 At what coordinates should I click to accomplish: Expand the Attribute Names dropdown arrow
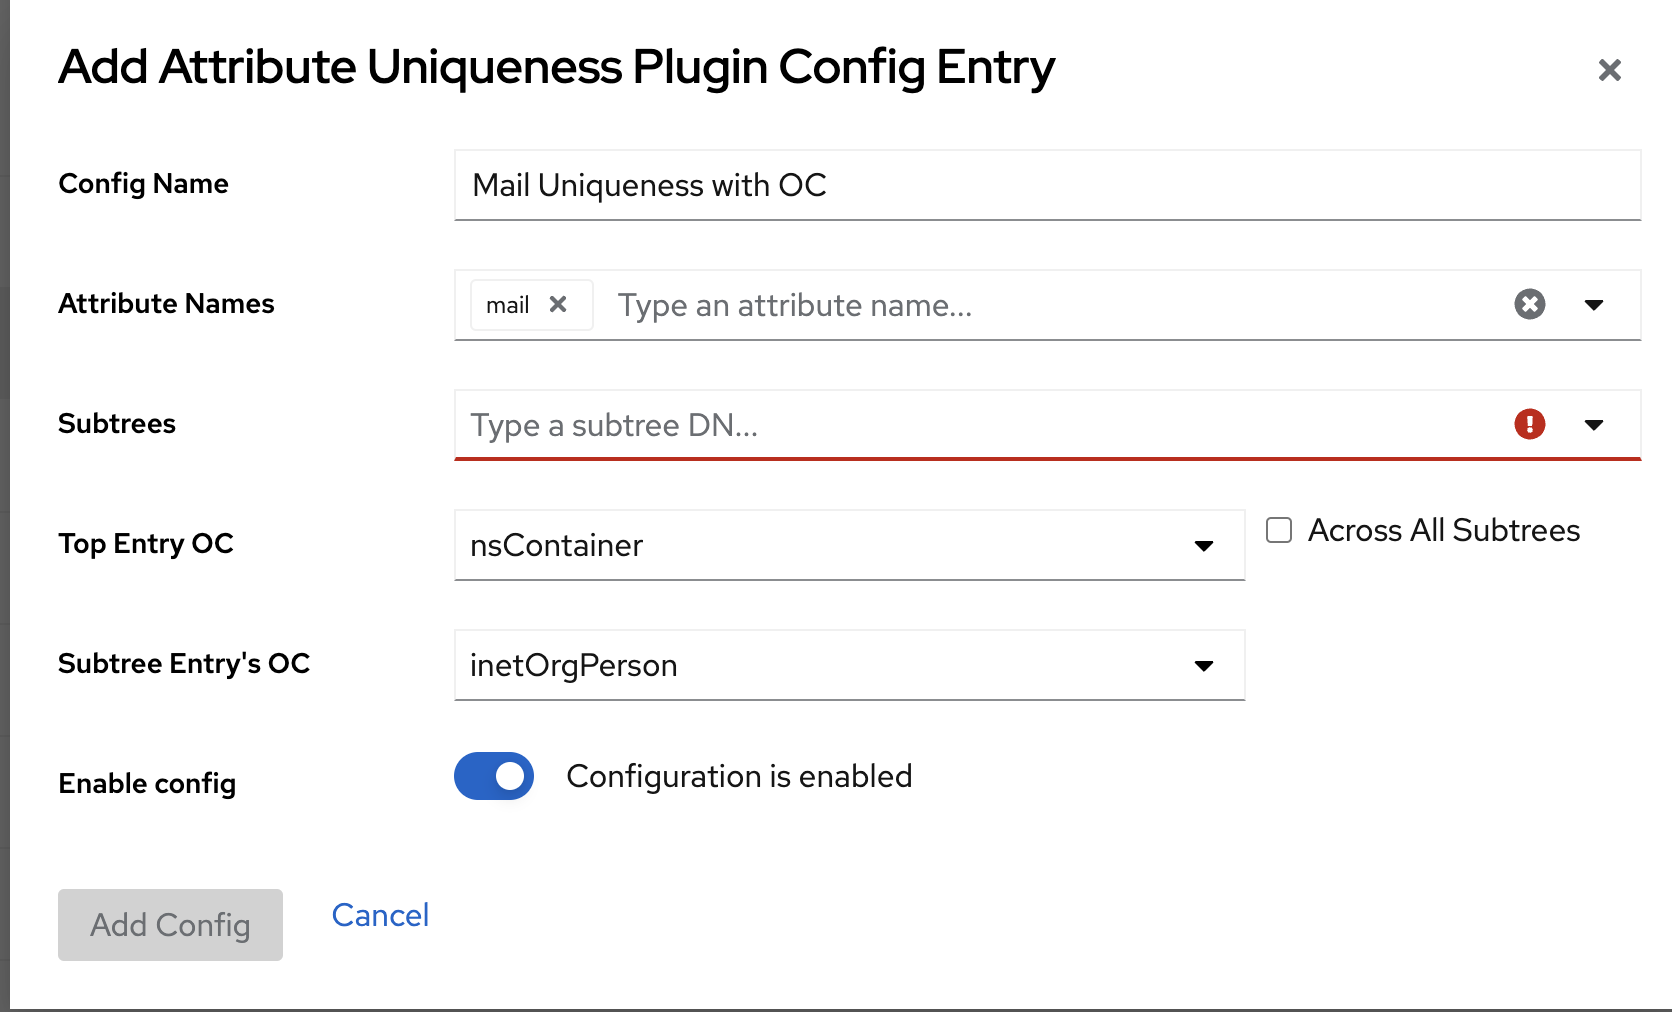point(1594,305)
